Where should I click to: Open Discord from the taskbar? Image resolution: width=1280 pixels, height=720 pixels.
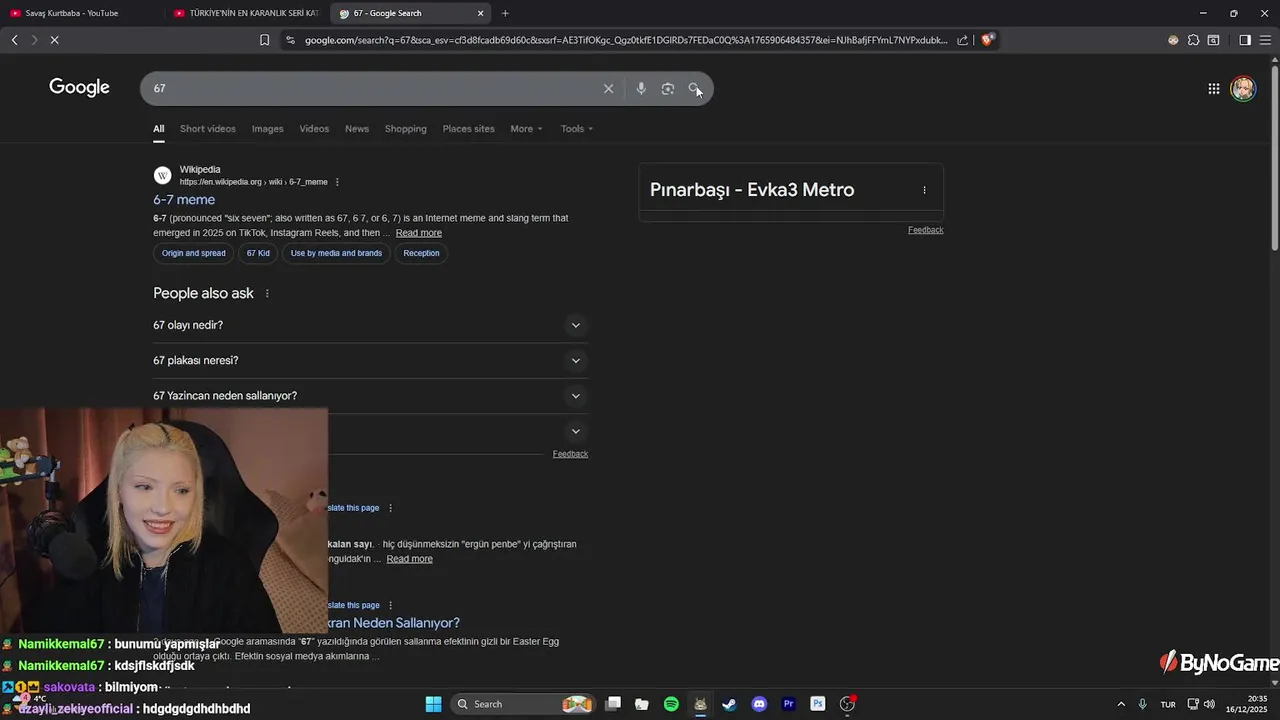(x=759, y=704)
